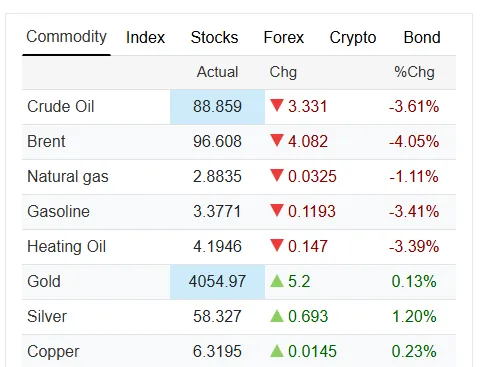The image size is (481, 367).
Task: Click Copper actual value 6.3195
Action: [x=217, y=352]
